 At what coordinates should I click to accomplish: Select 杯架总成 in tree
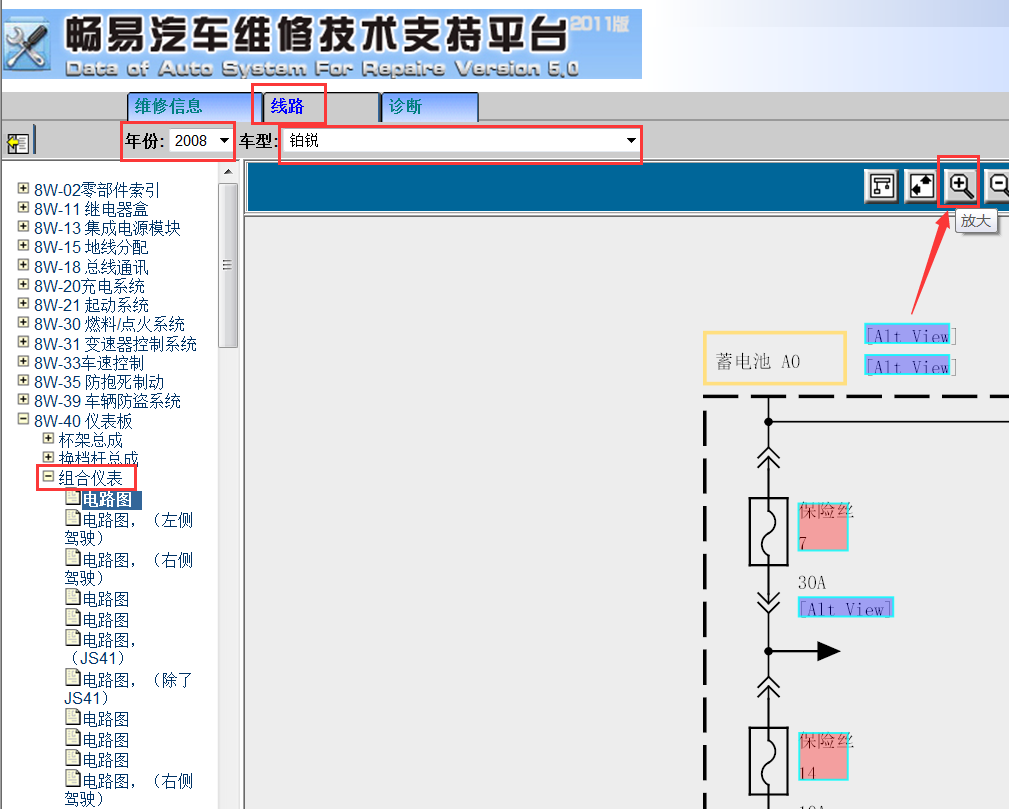pyautogui.click(x=91, y=440)
